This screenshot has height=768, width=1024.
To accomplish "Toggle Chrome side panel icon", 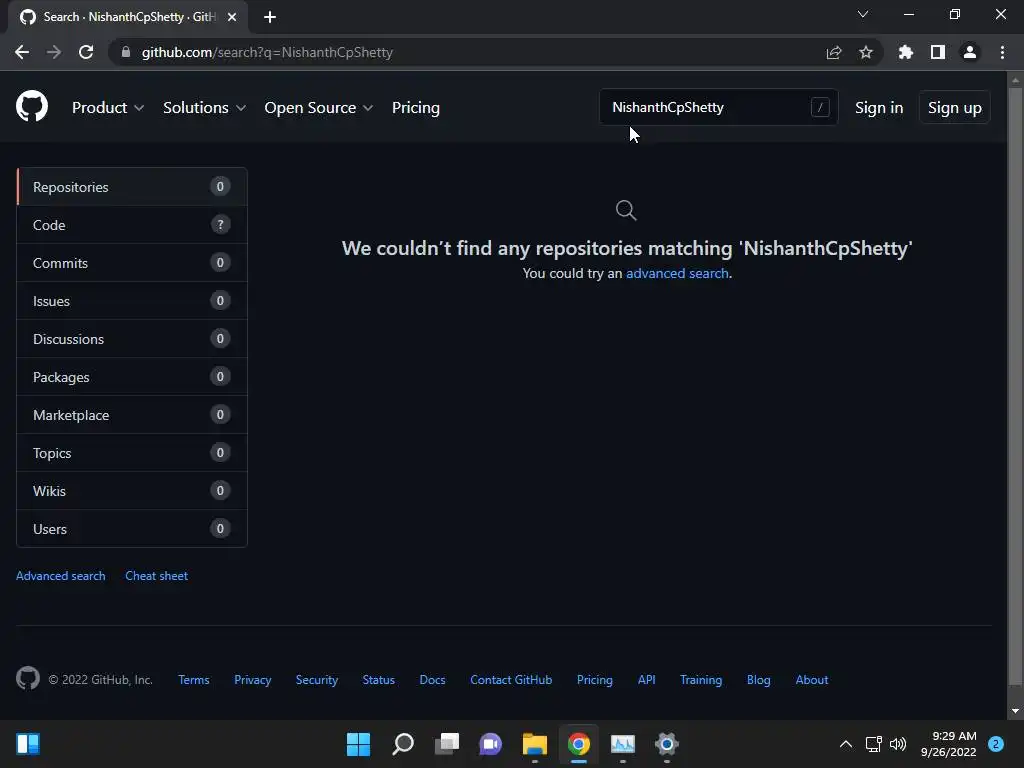I will tap(938, 52).
